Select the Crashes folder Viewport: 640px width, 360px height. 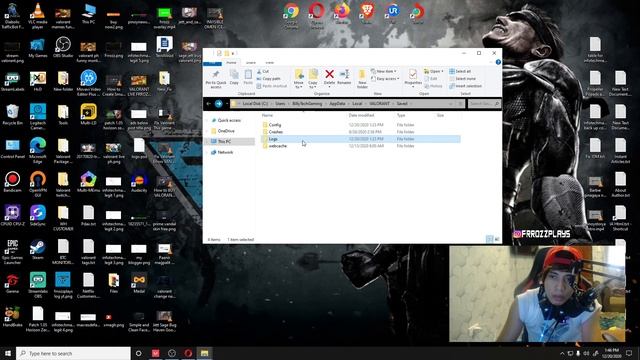276,132
